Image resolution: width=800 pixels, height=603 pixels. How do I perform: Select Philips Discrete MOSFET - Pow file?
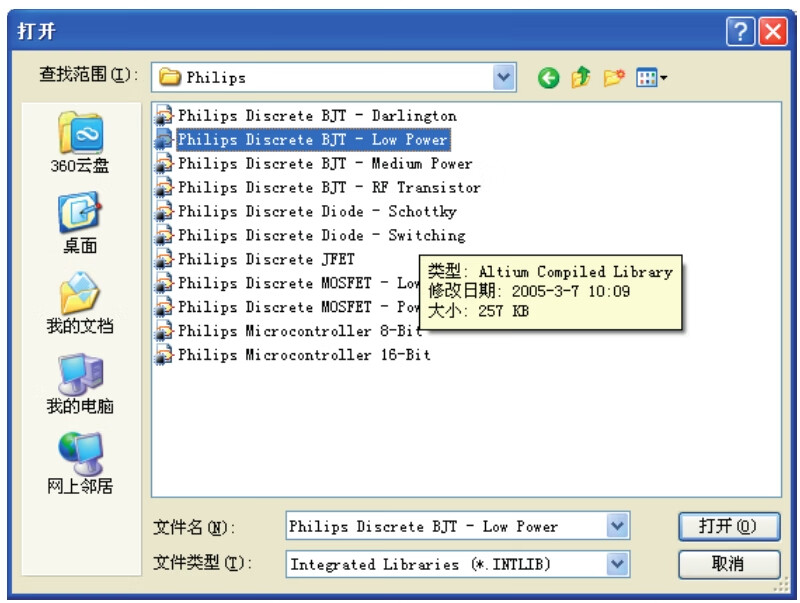pyautogui.click(x=298, y=308)
